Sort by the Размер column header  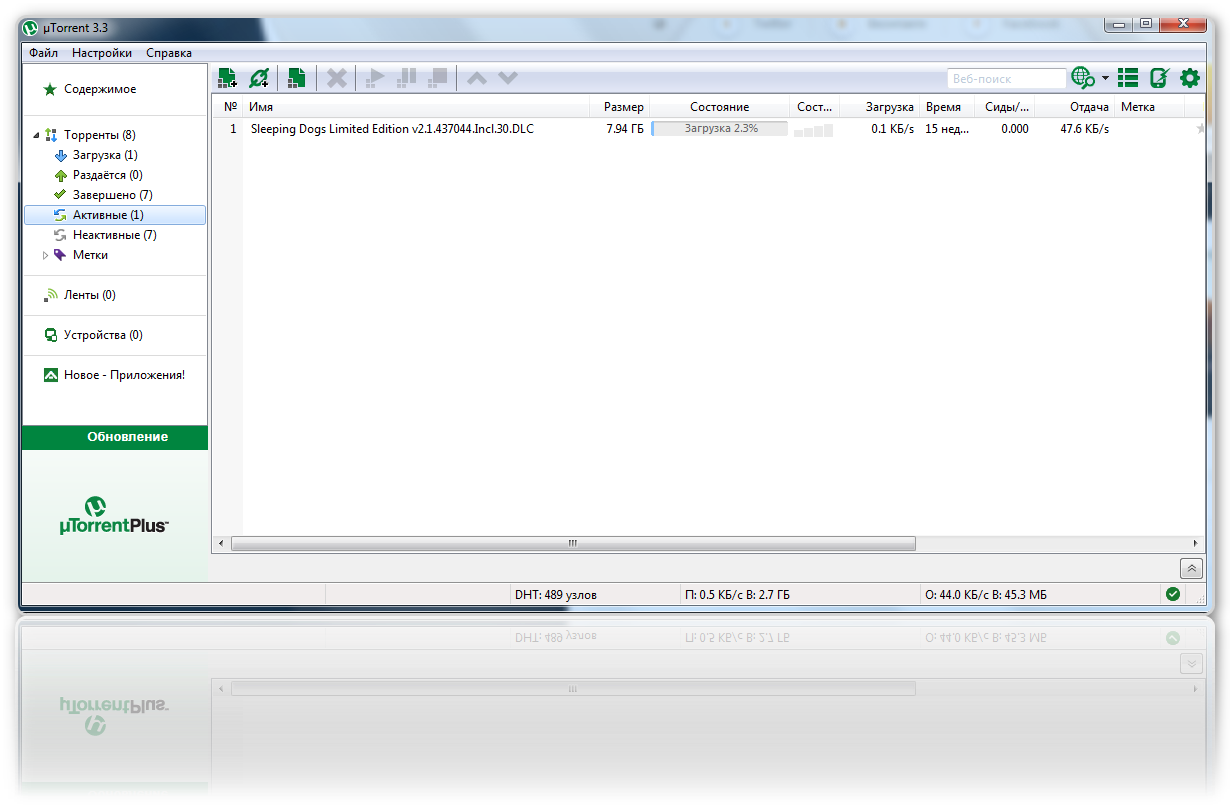tap(619, 107)
